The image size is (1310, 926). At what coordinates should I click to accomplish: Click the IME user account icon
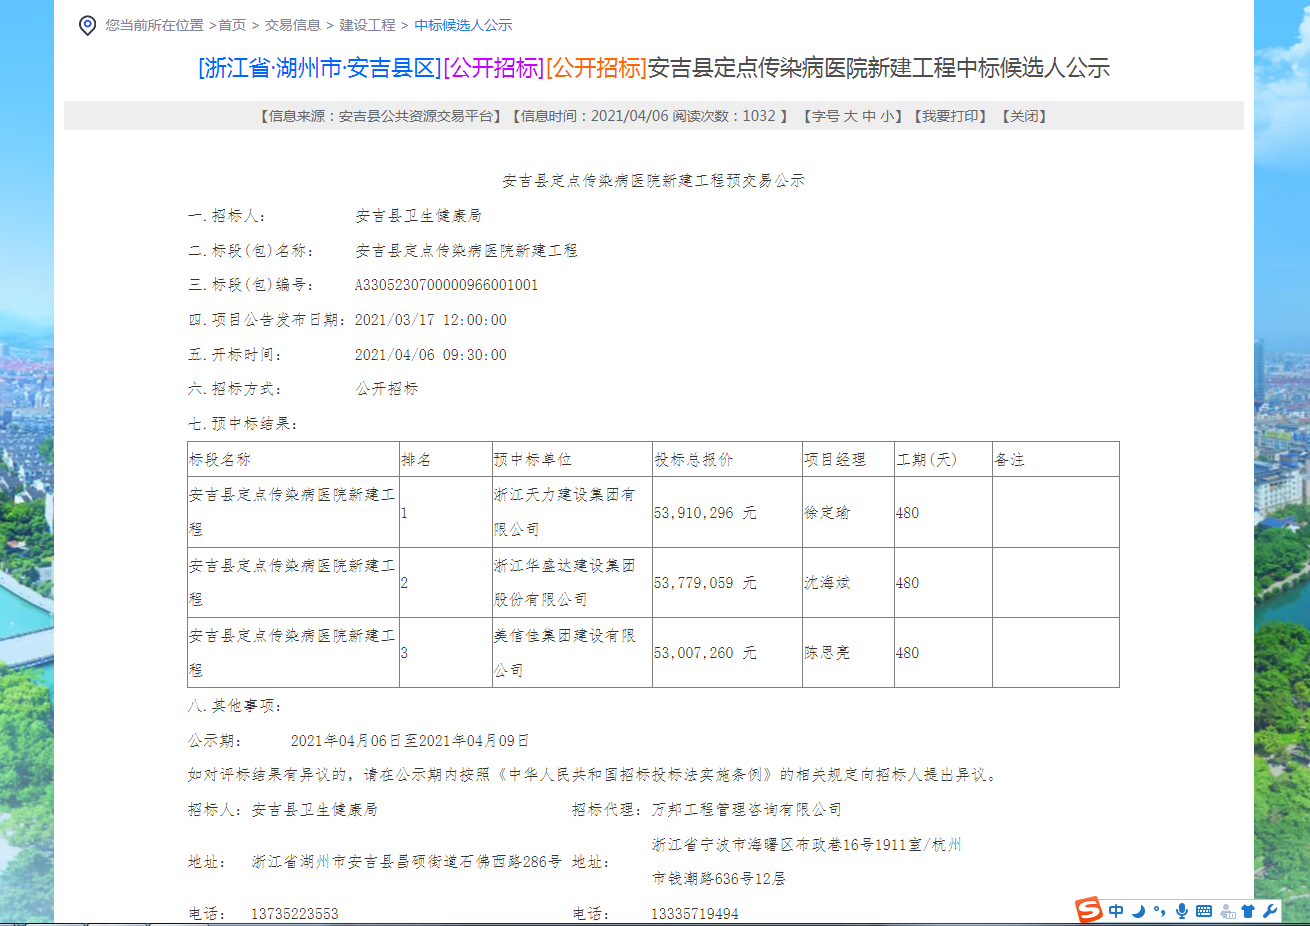point(1227,911)
